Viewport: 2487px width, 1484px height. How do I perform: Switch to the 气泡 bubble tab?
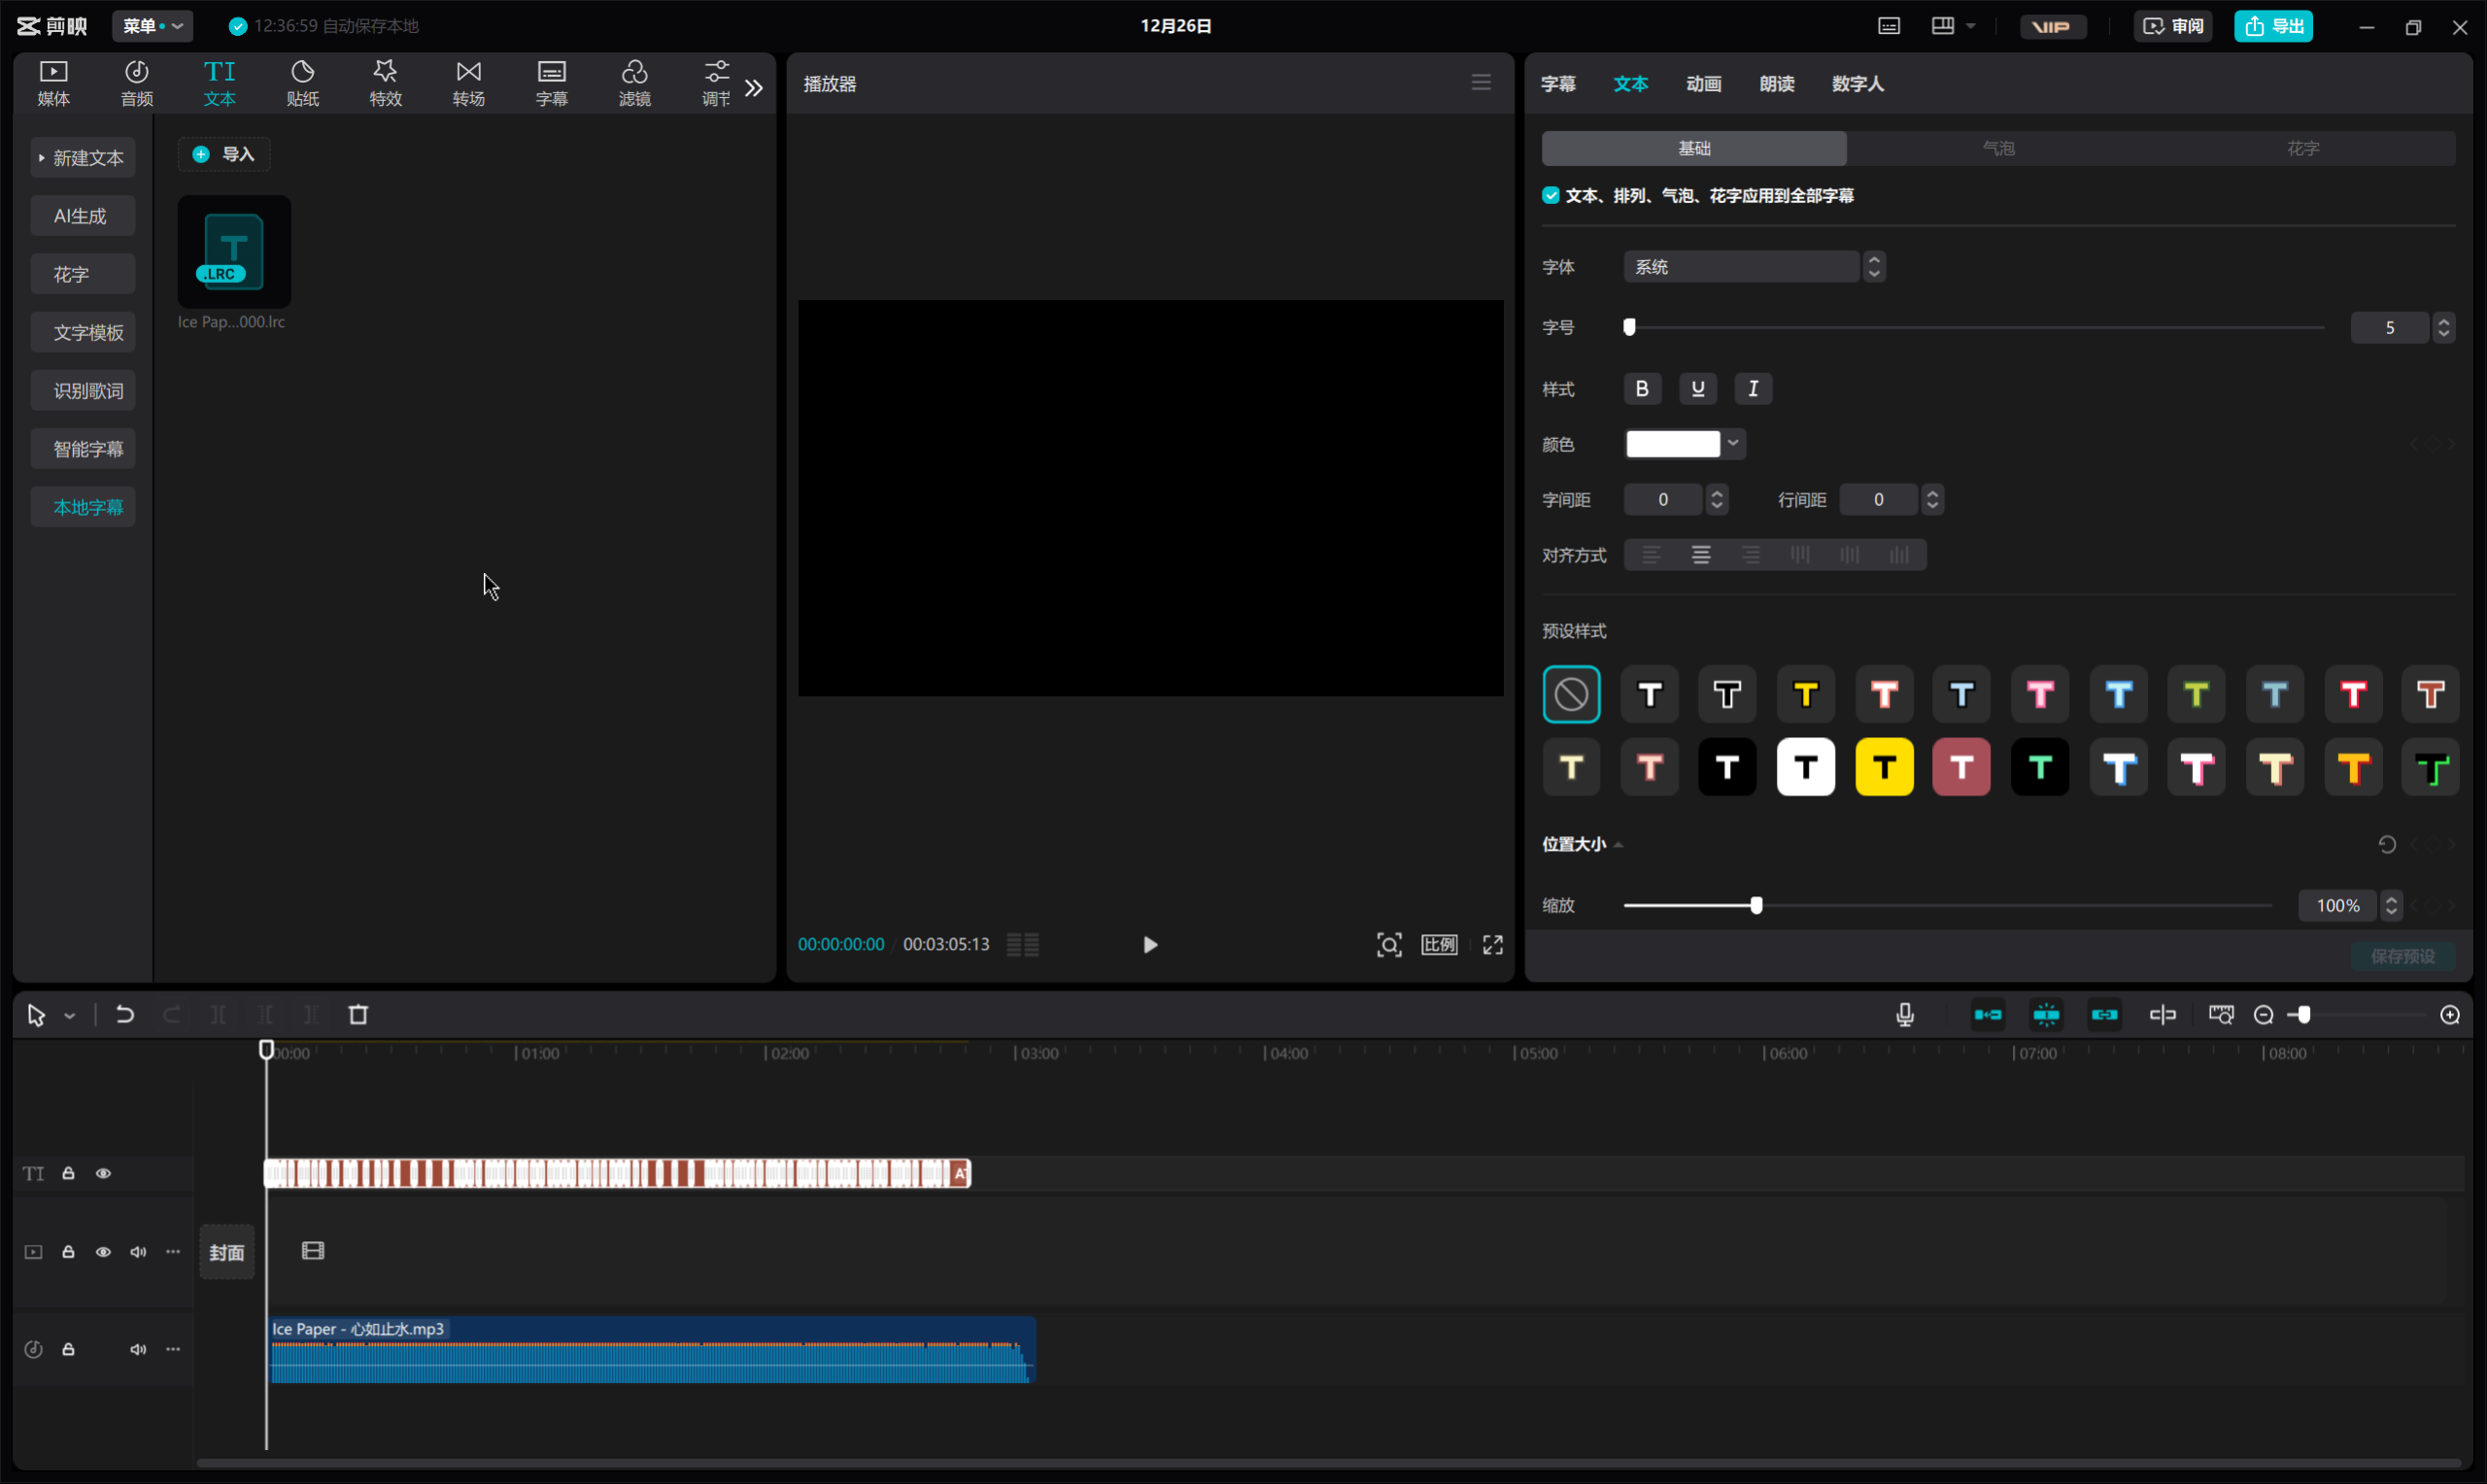coord(1998,148)
